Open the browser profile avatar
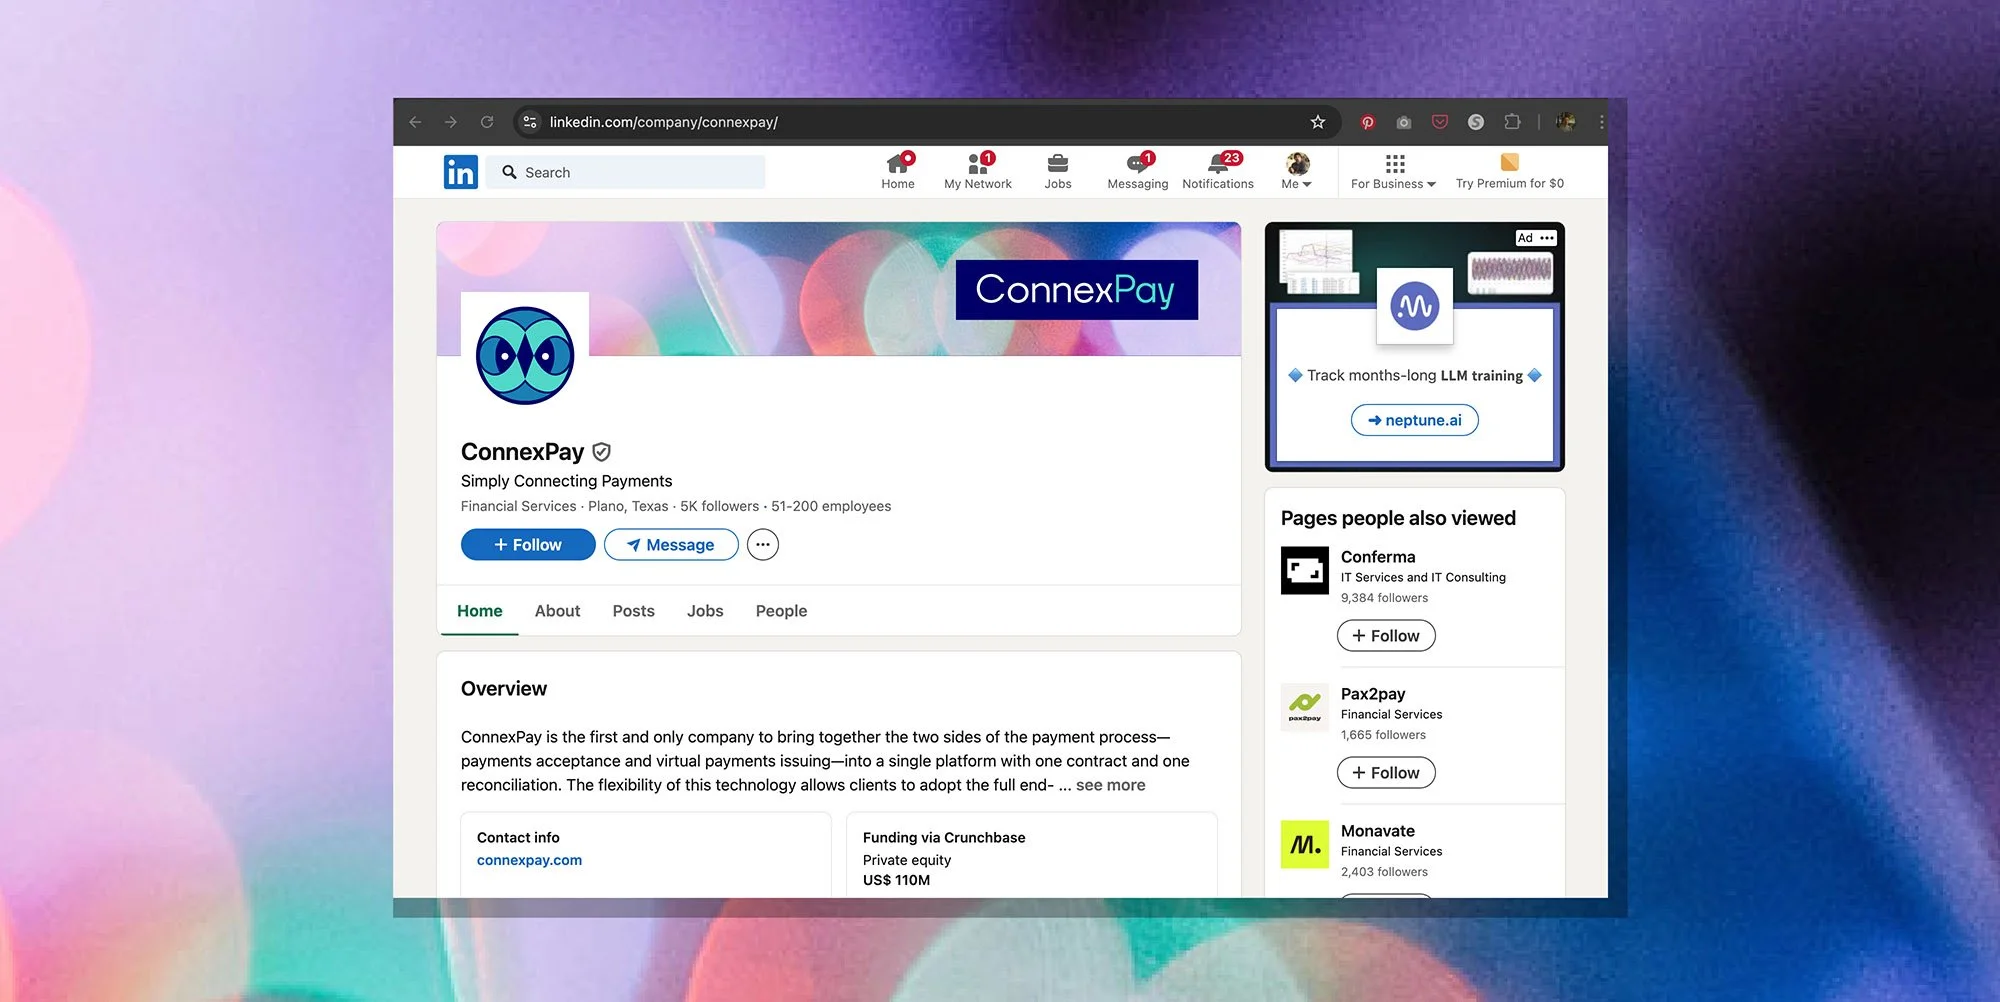Image resolution: width=2000 pixels, height=1002 pixels. 1566,122
